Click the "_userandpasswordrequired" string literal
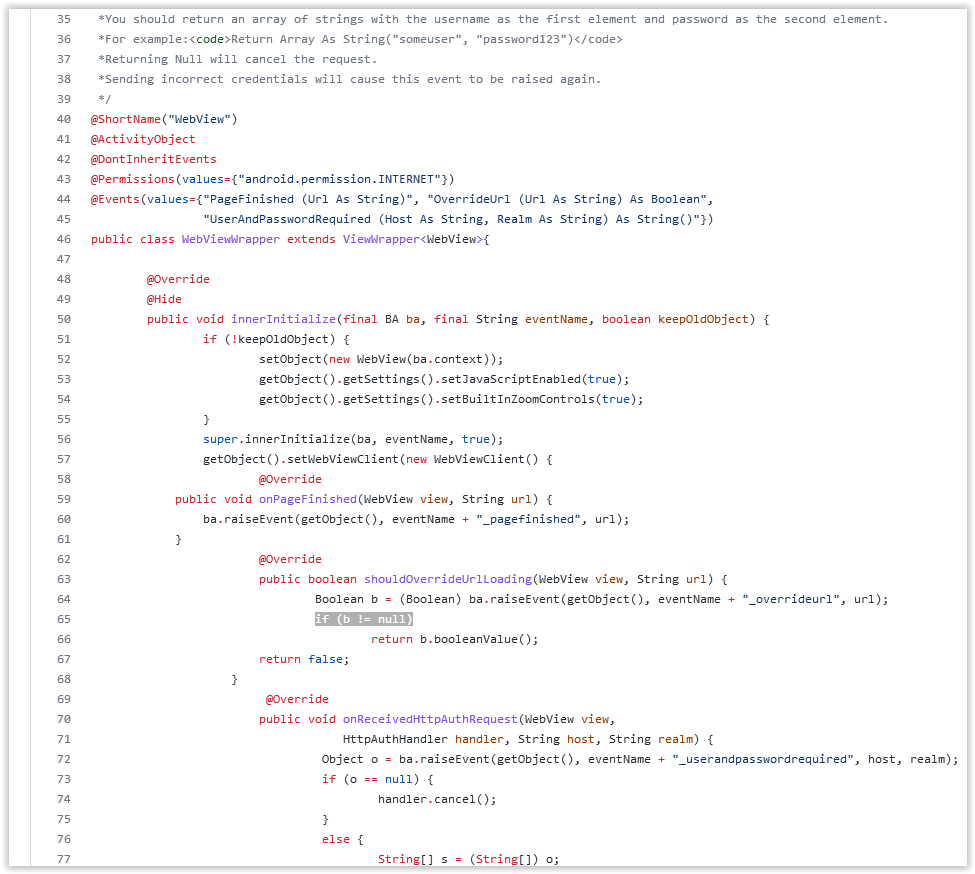The height and width of the screenshot is (874, 975). [x=762, y=759]
